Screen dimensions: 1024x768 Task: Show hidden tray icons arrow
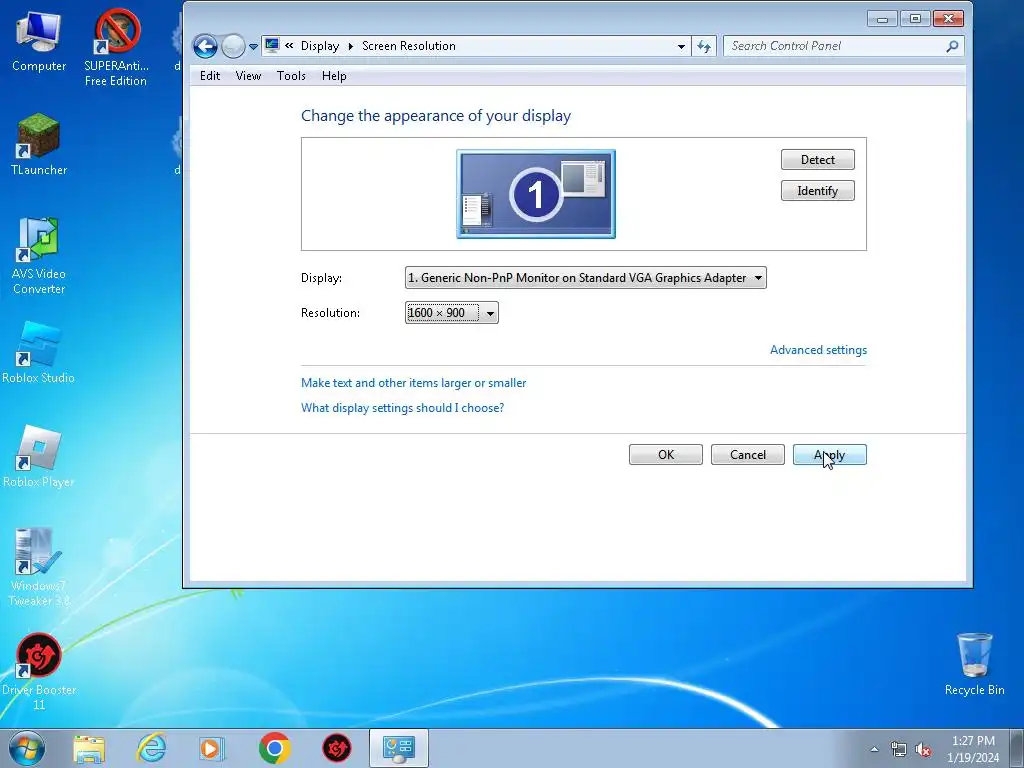pos(874,749)
